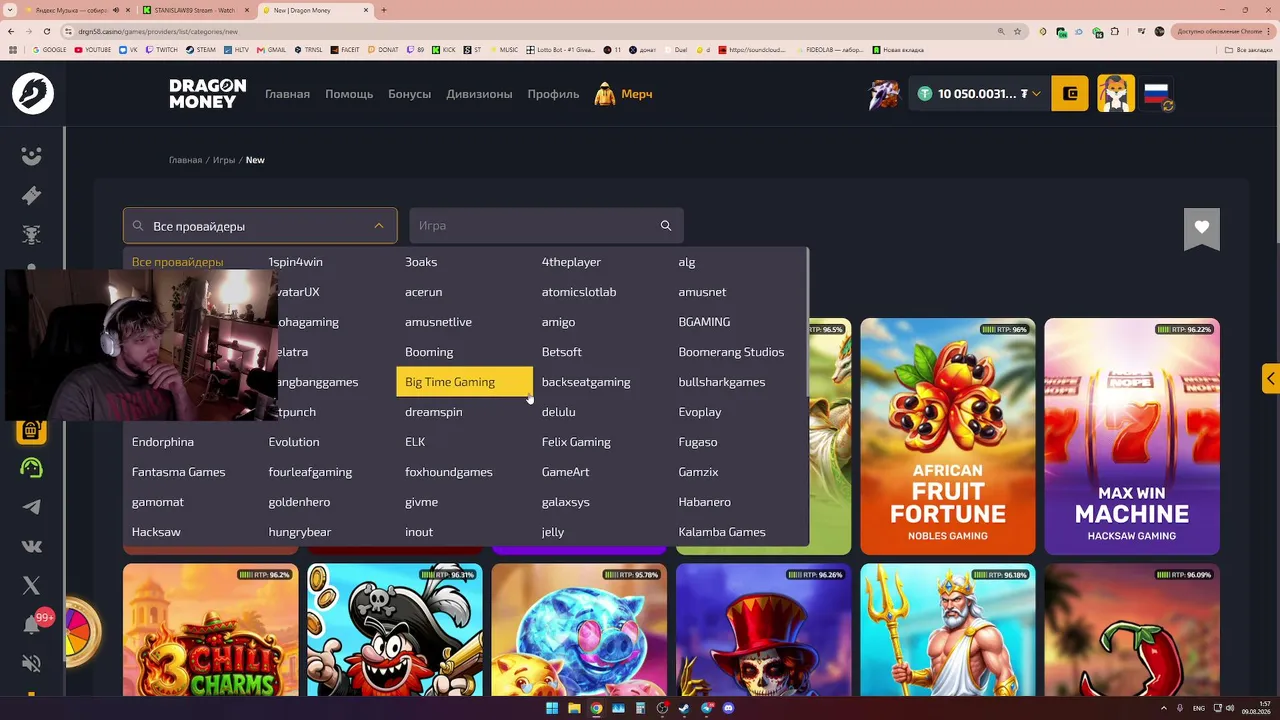
Task: Open the TWITCH bookmark
Action: click(x=162, y=49)
